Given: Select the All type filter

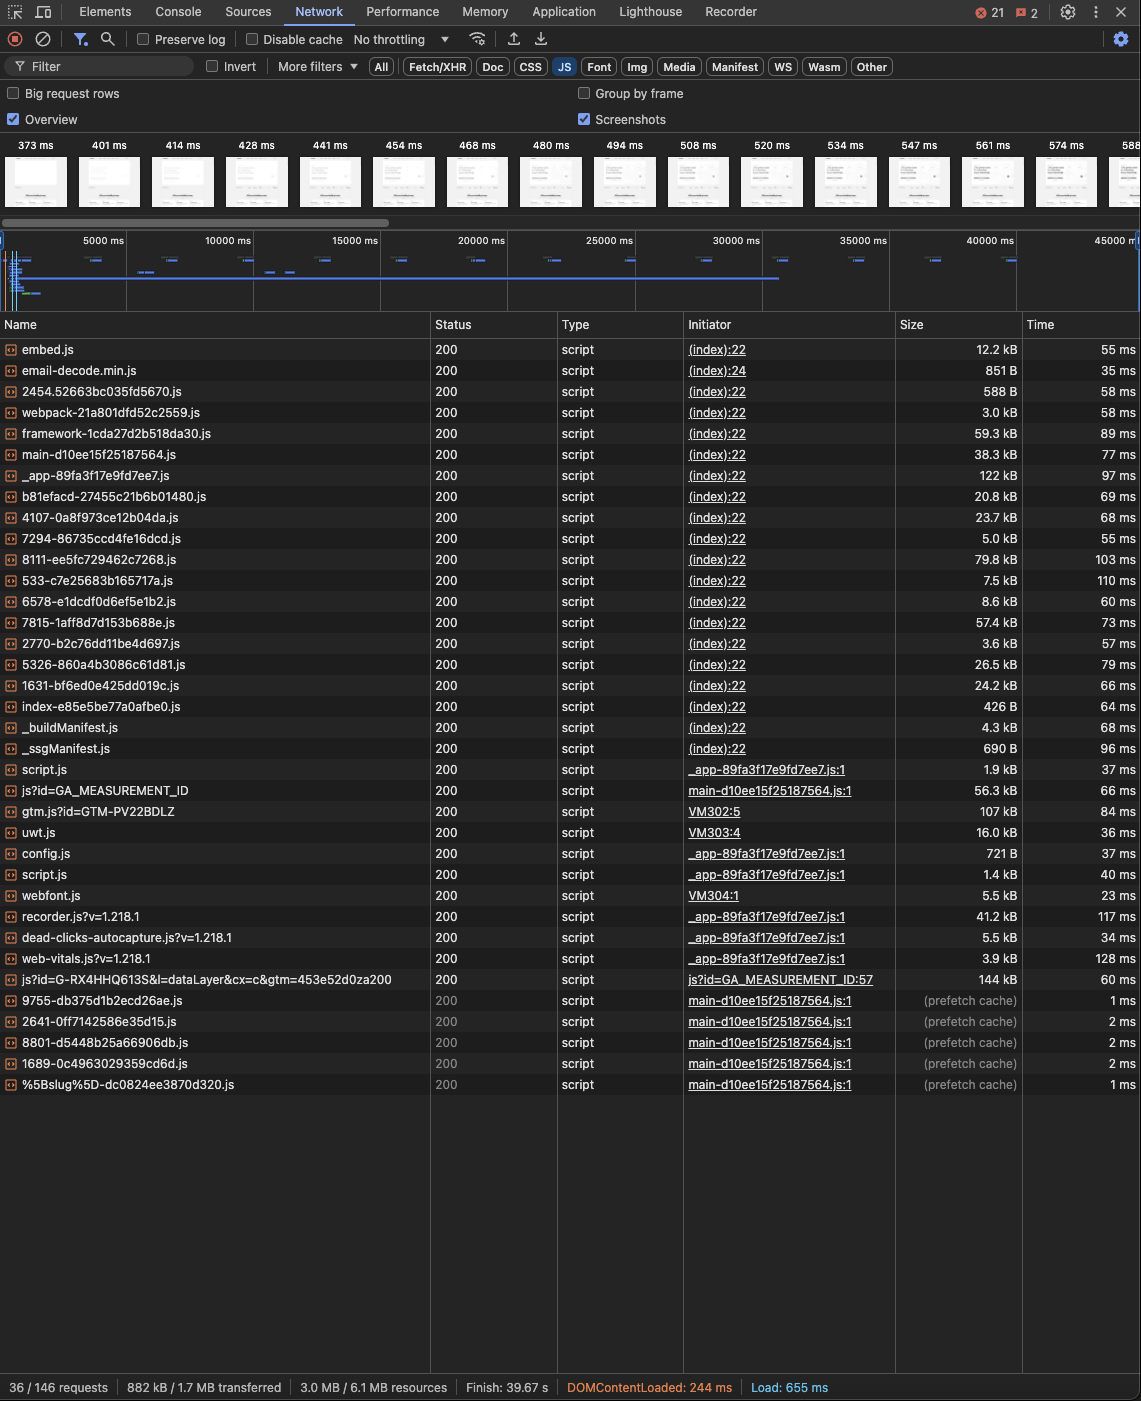Looking at the screenshot, I should point(381,67).
